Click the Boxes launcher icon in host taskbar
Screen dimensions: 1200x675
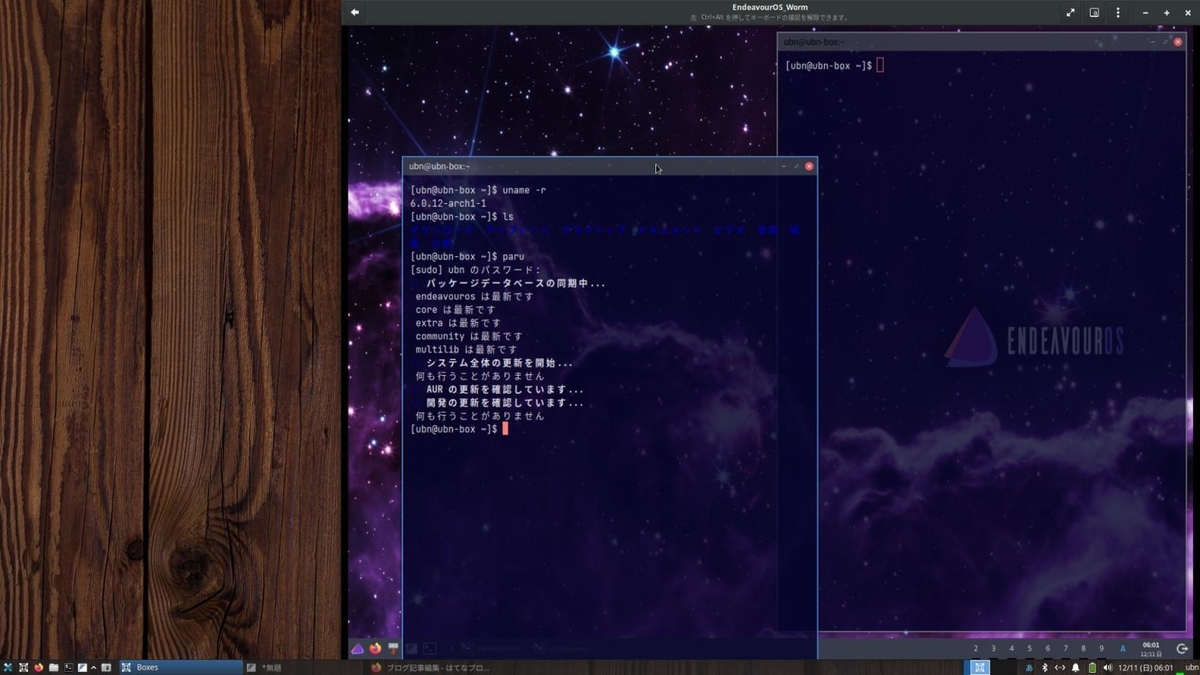[x=22, y=667]
